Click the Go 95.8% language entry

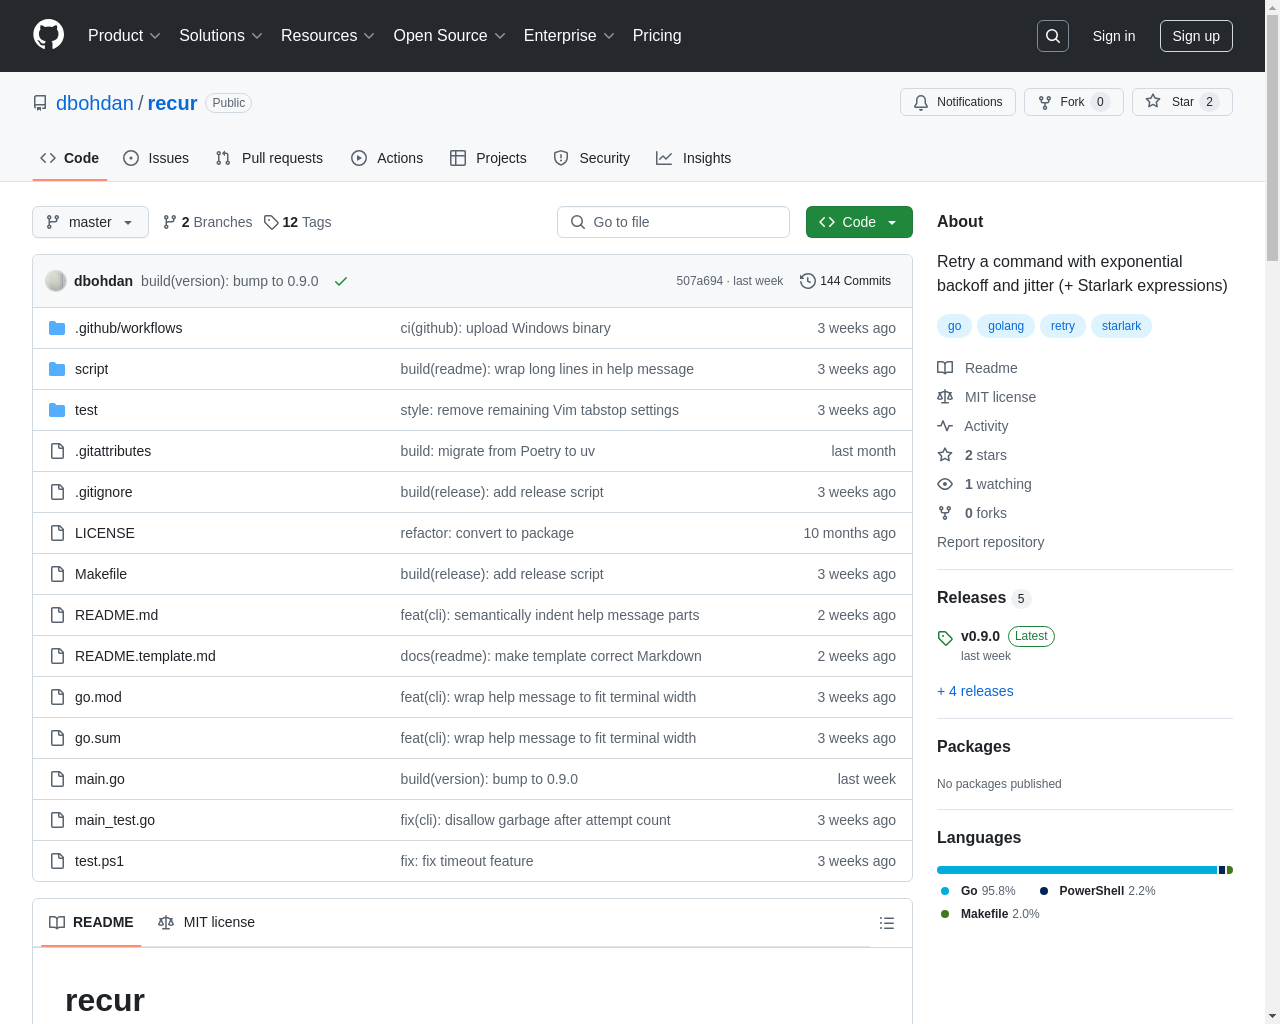click(978, 891)
